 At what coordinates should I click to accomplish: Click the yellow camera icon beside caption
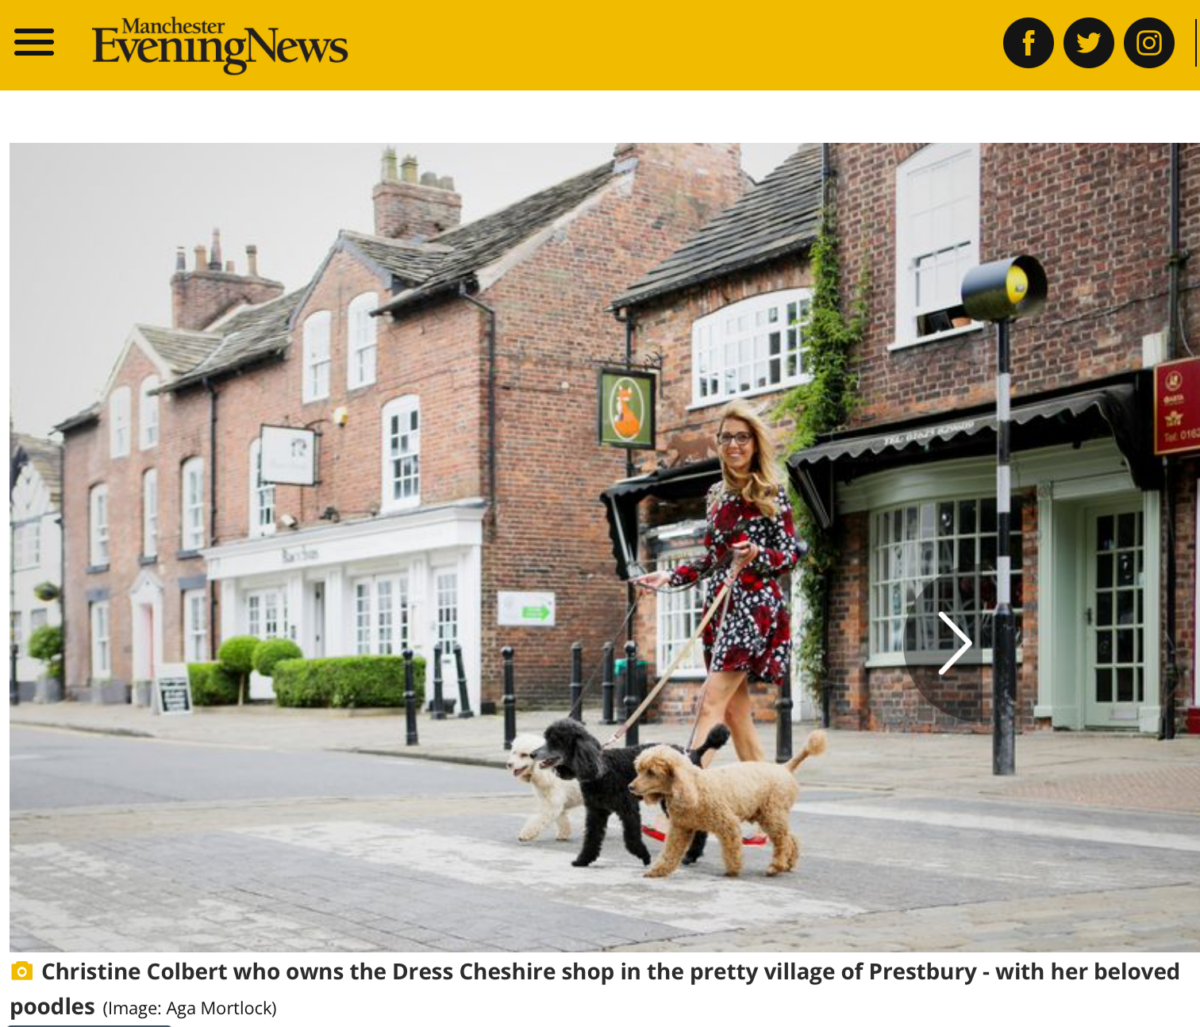tap(21, 972)
